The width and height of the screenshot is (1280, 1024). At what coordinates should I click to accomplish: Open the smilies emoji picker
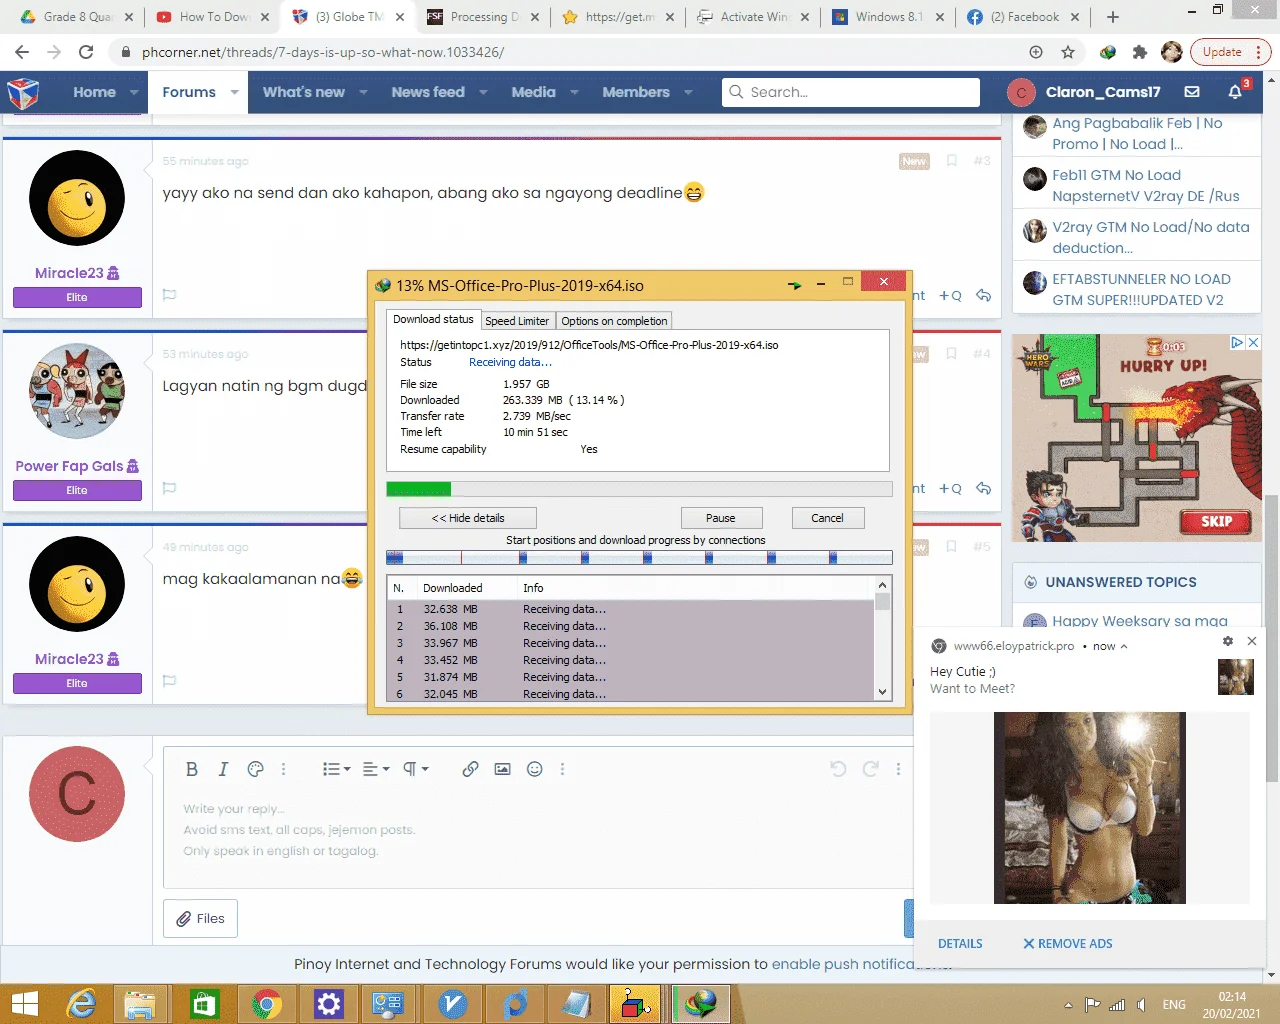click(535, 769)
